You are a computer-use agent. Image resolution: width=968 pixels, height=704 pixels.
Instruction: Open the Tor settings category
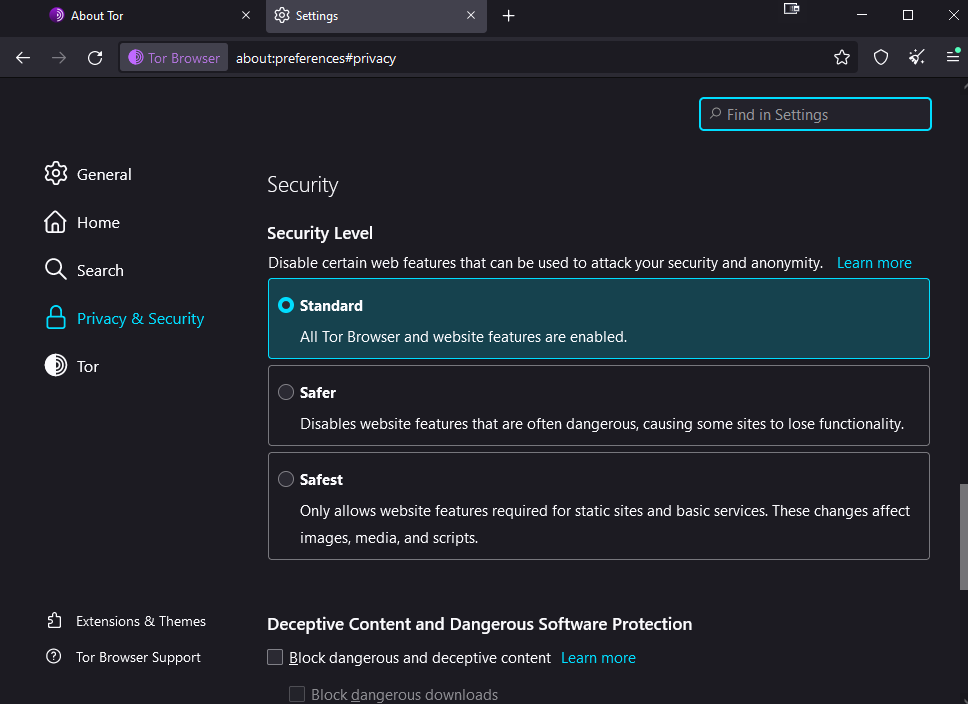(72, 366)
